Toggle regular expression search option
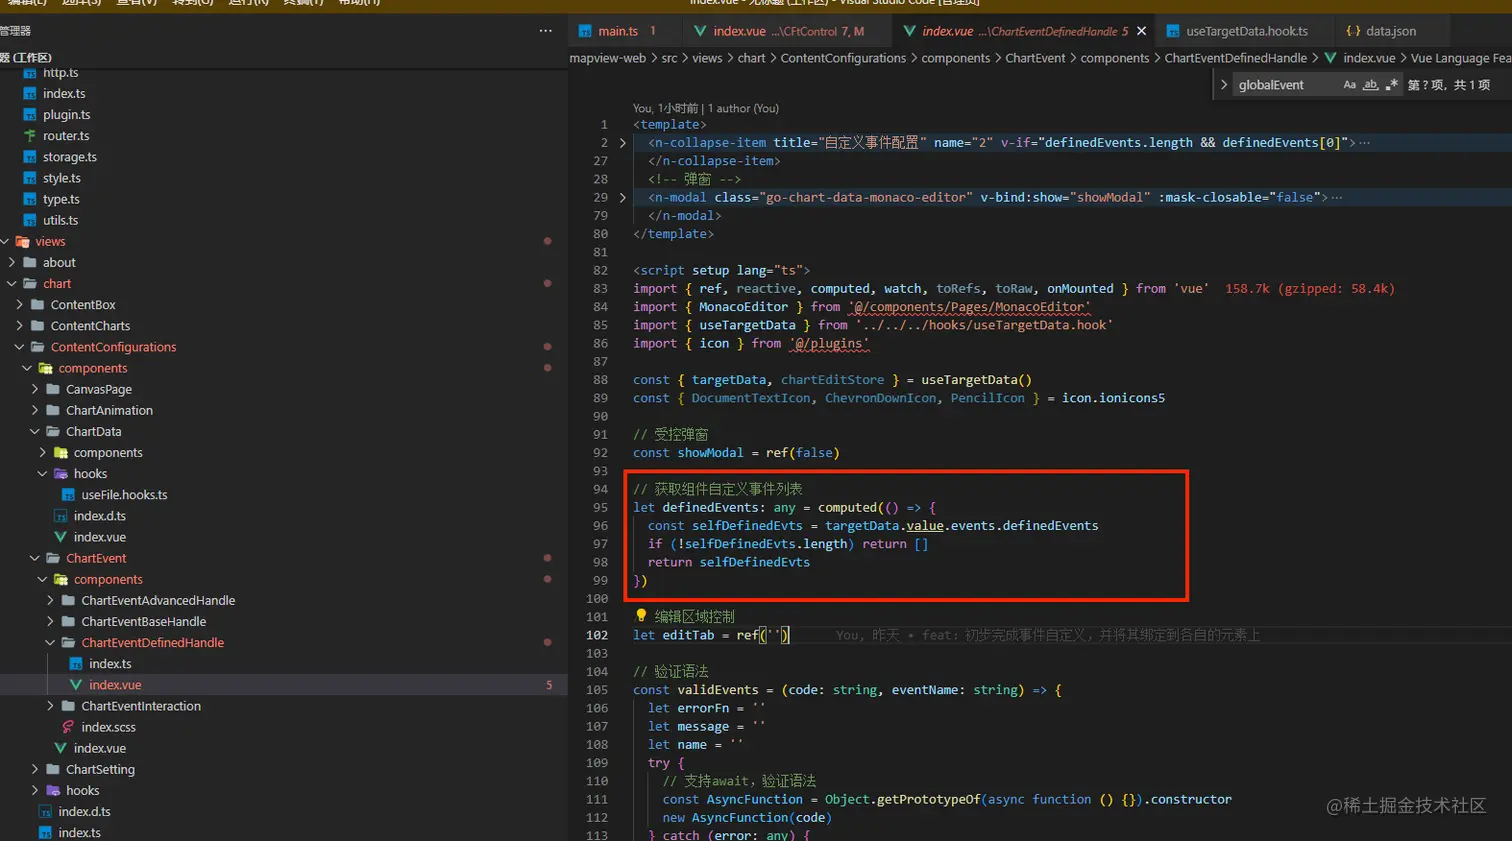The image size is (1512, 841). (1391, 85)
